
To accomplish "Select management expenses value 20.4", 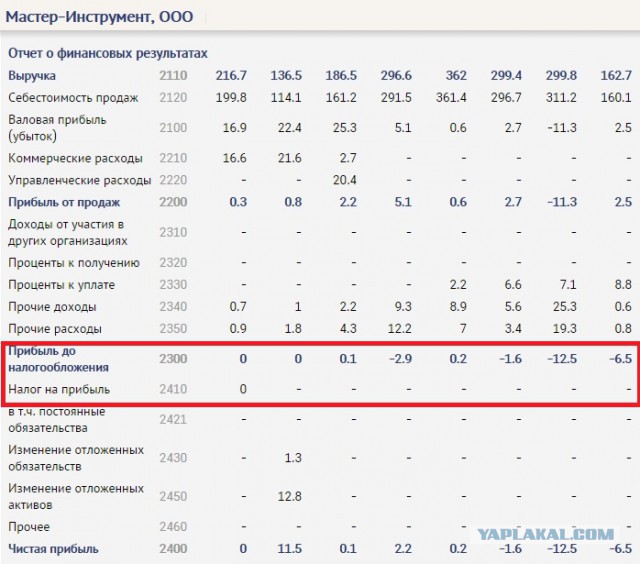I will (344, 180).
